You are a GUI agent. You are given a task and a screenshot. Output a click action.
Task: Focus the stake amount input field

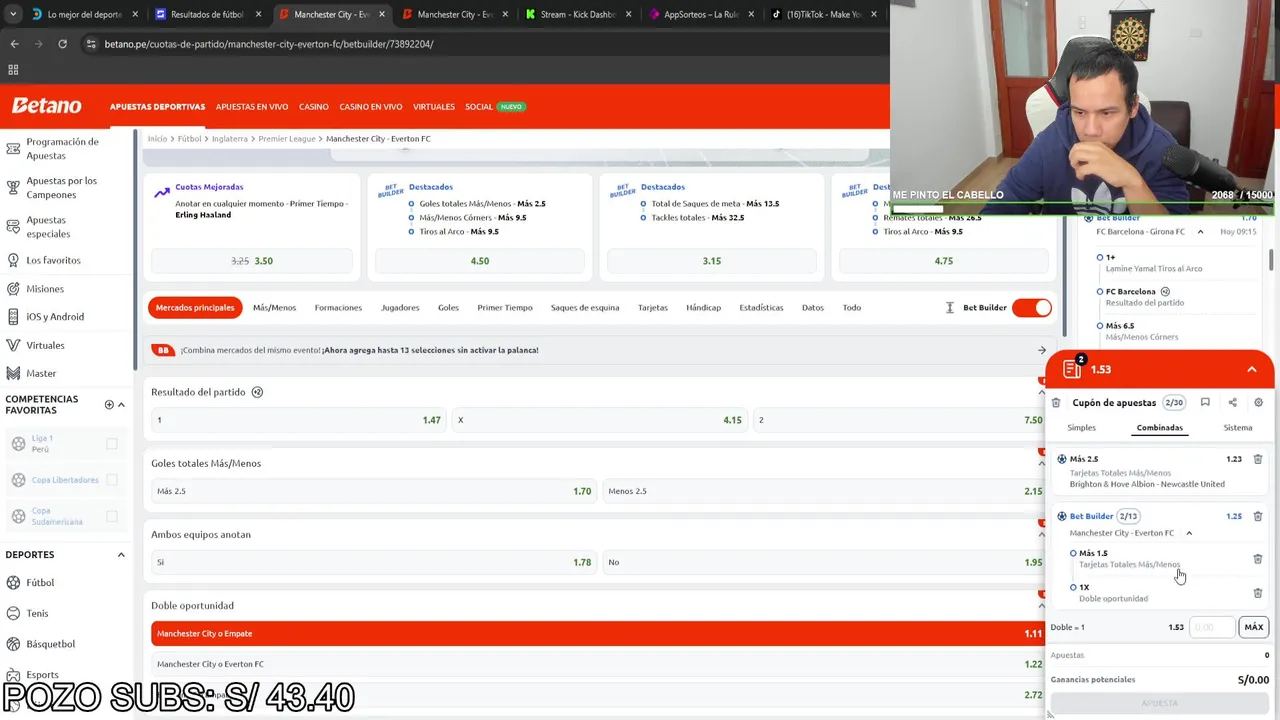pyautogui.click(x=1212, y=627)
